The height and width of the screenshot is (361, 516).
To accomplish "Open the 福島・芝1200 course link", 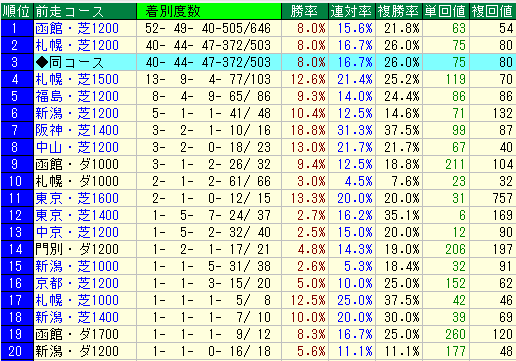I will pyautogui.click(x=77, y=96).
